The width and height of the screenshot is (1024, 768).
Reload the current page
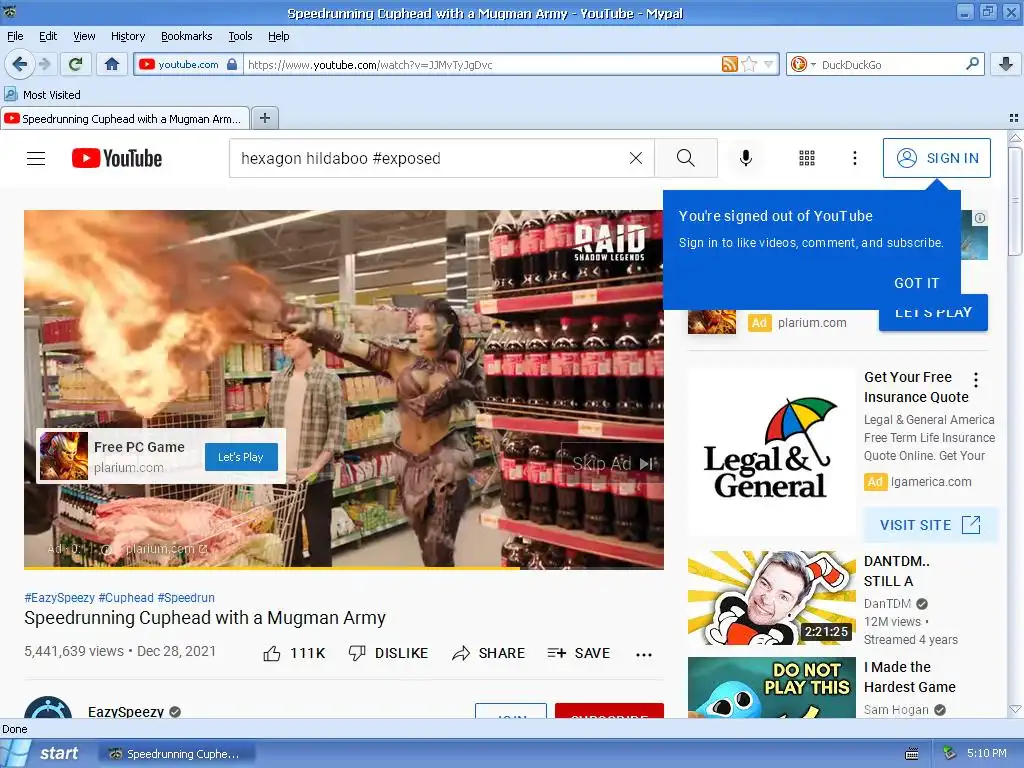tap(76, 64)
